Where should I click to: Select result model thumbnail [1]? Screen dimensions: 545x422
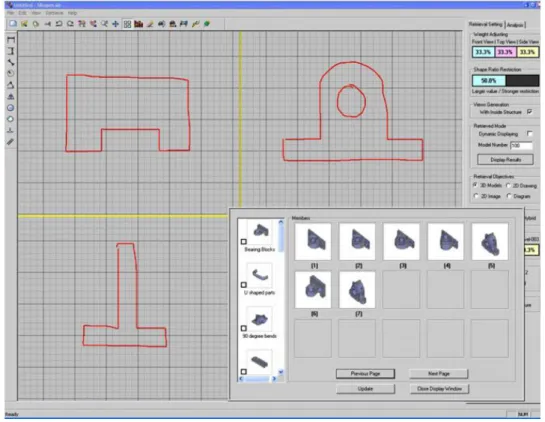(313, 242)
